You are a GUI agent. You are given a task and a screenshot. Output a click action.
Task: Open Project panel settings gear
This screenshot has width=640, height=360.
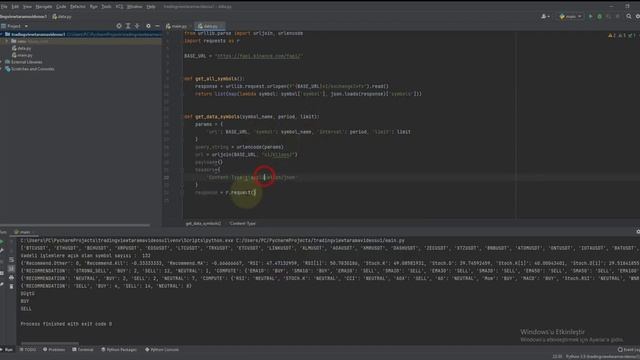[148, 26]
